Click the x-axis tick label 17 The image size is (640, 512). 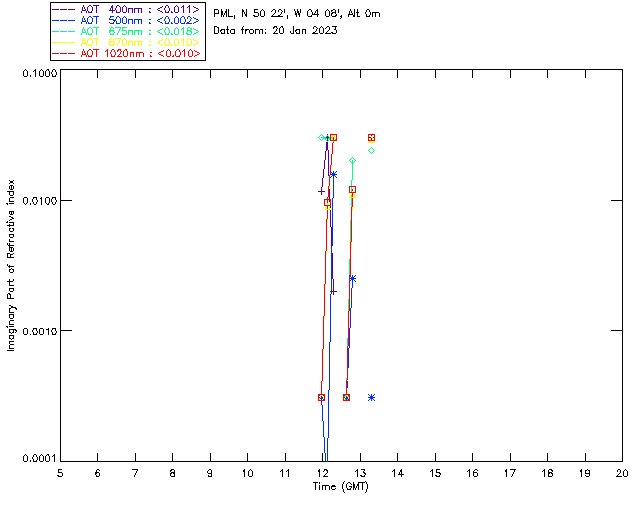pos(510,473)
